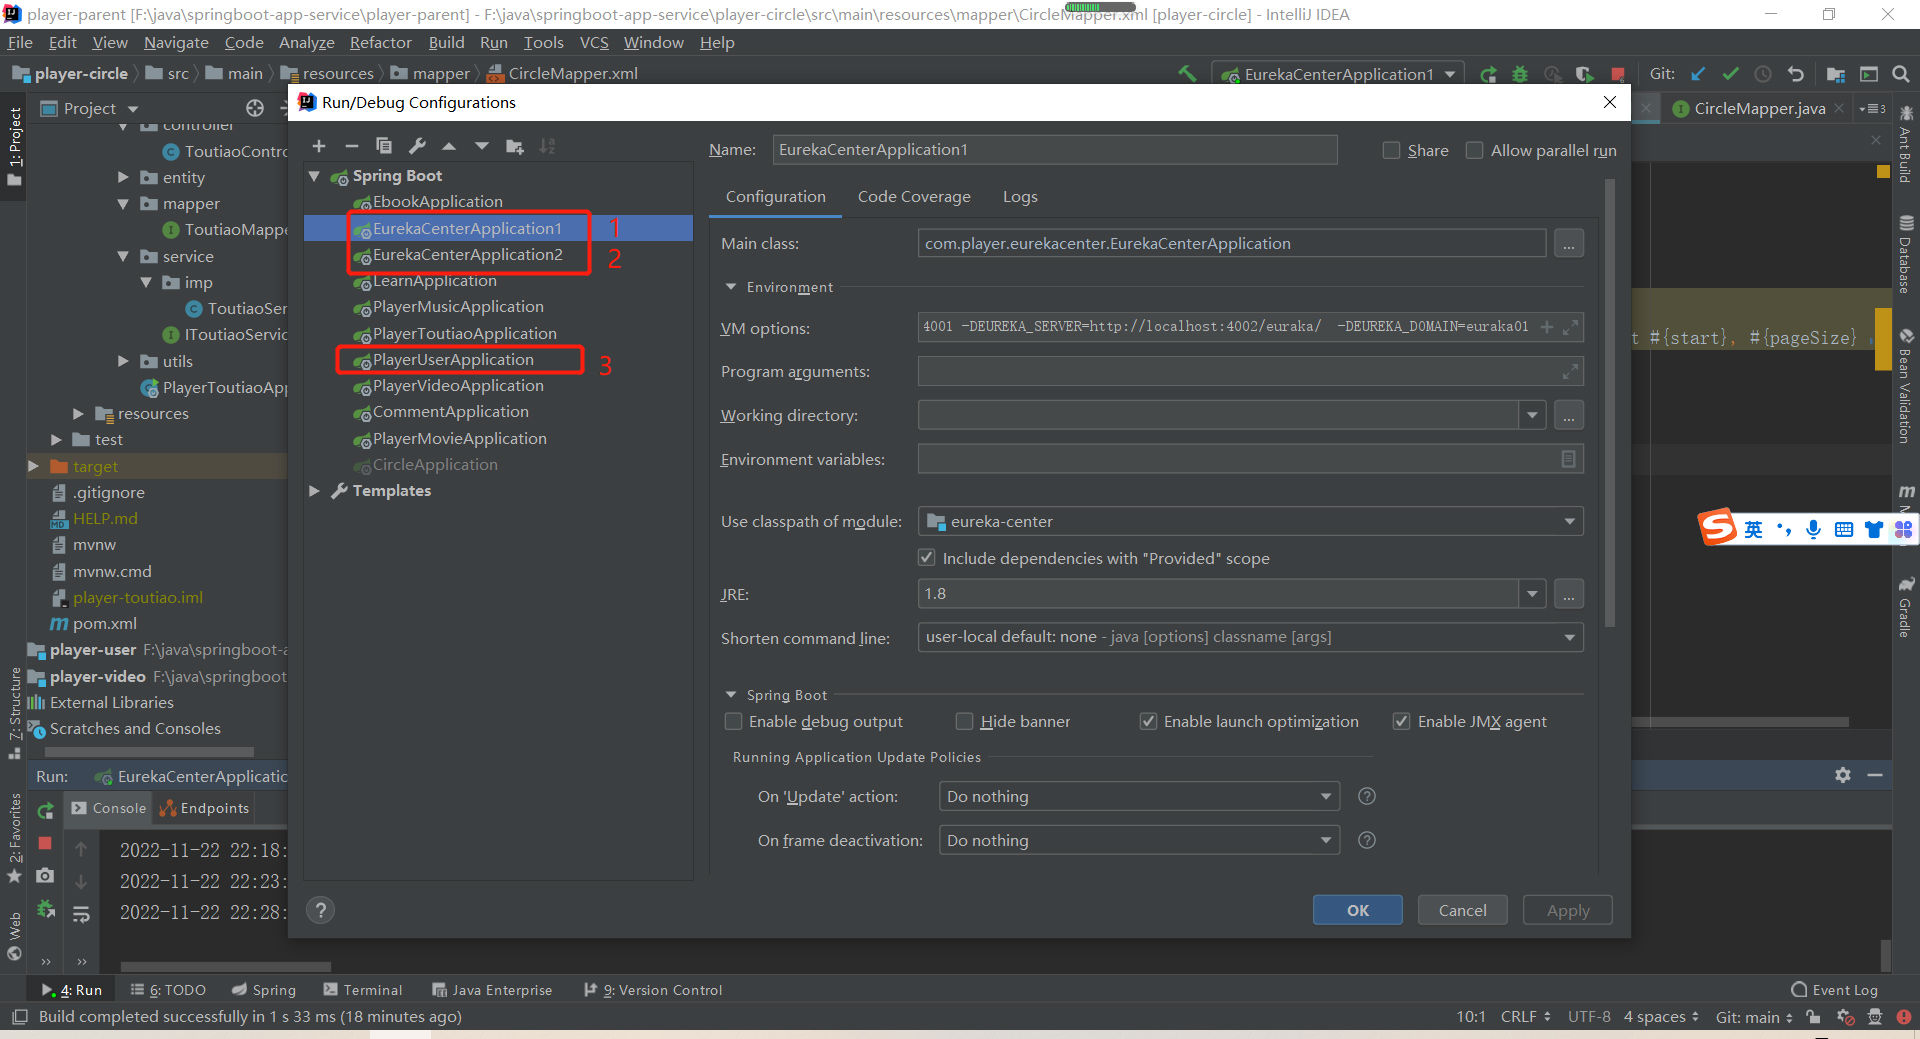Open help for 'Update' action

1367,796
